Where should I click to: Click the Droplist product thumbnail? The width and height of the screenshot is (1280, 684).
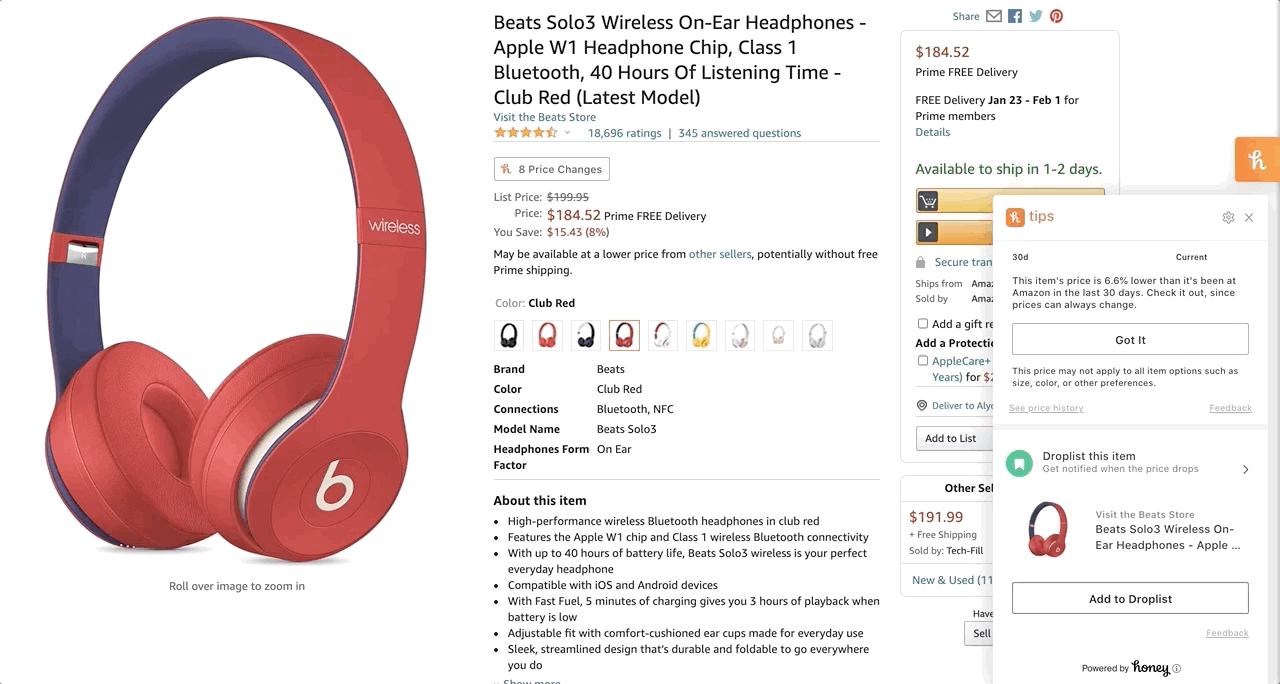[1047, 530]
